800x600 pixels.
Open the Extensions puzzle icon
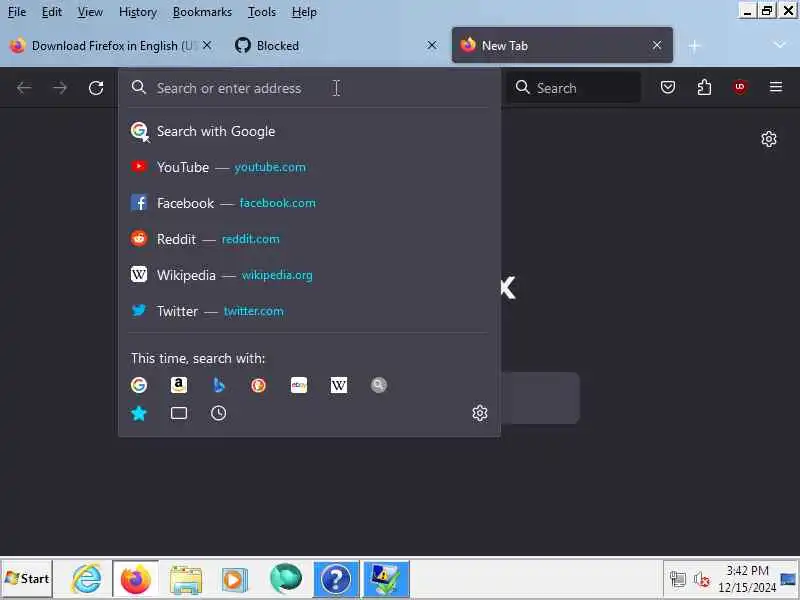coord(704,88)
